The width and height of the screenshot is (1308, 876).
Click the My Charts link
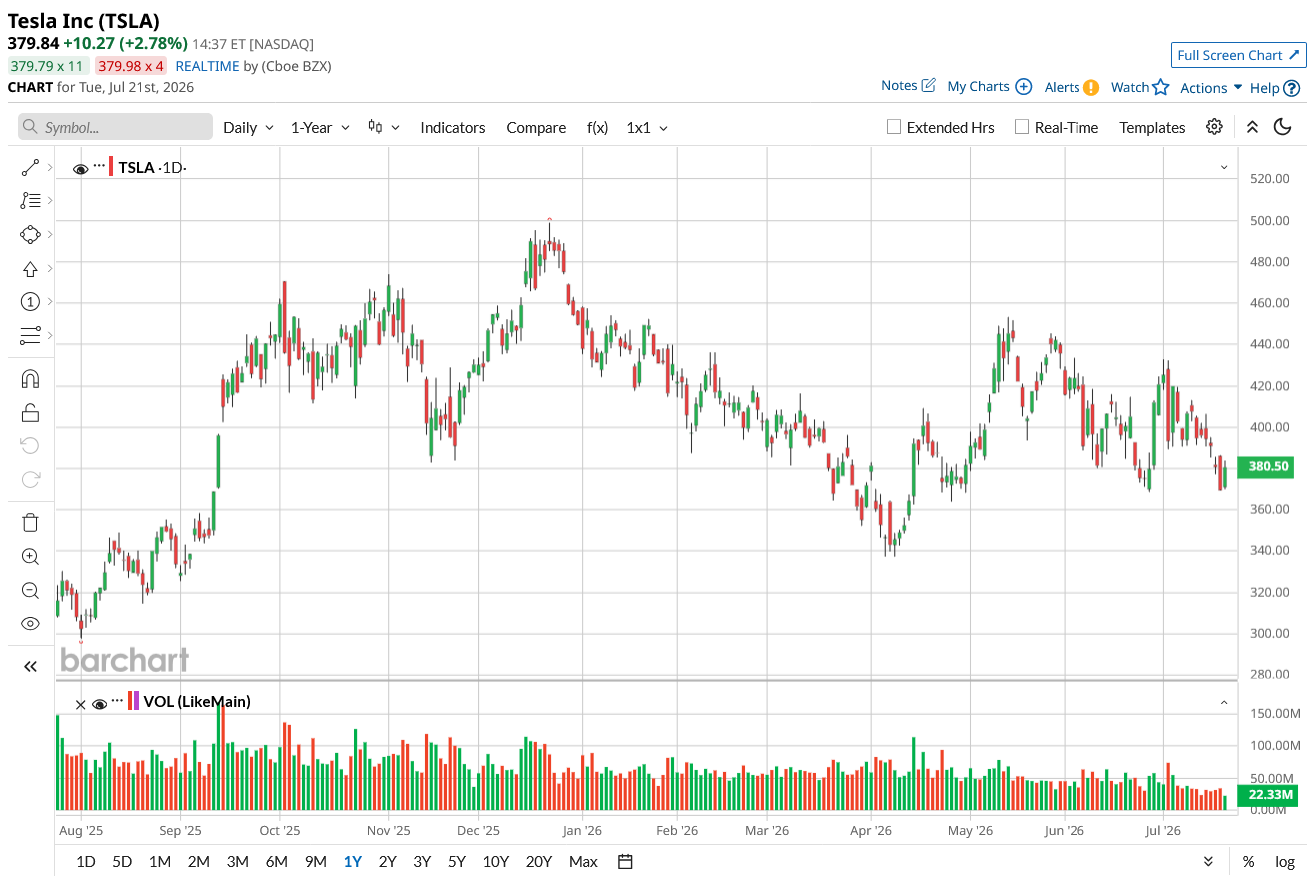pos(978,87)
